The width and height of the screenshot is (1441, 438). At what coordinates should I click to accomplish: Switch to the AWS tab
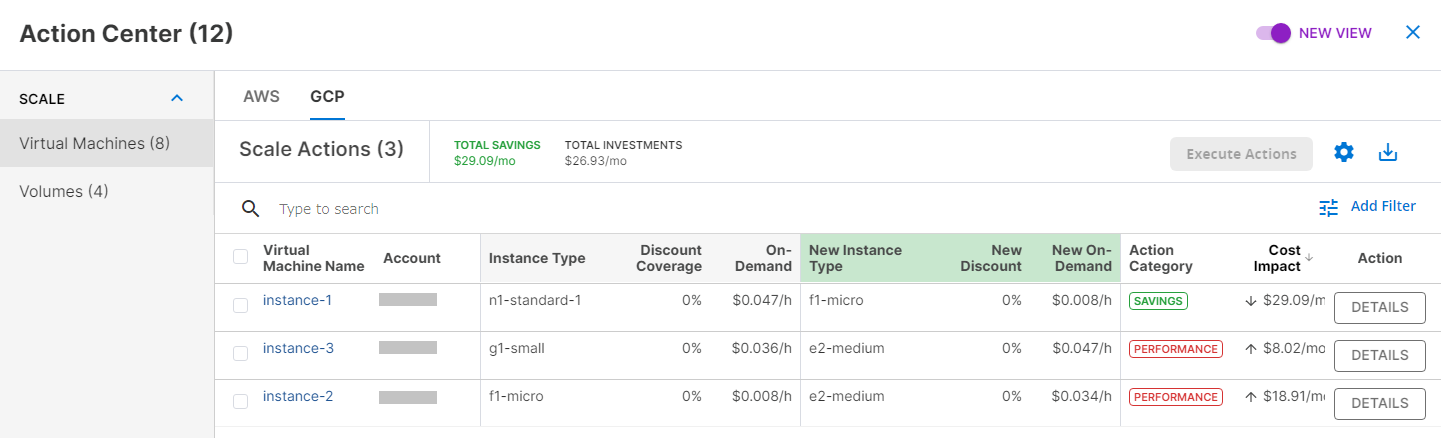pos(261,97)
